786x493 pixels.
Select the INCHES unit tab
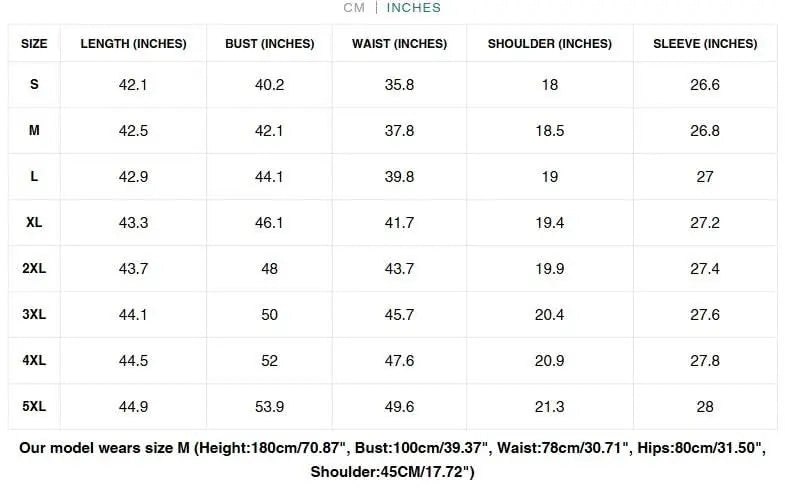click(x=414, y=8)
